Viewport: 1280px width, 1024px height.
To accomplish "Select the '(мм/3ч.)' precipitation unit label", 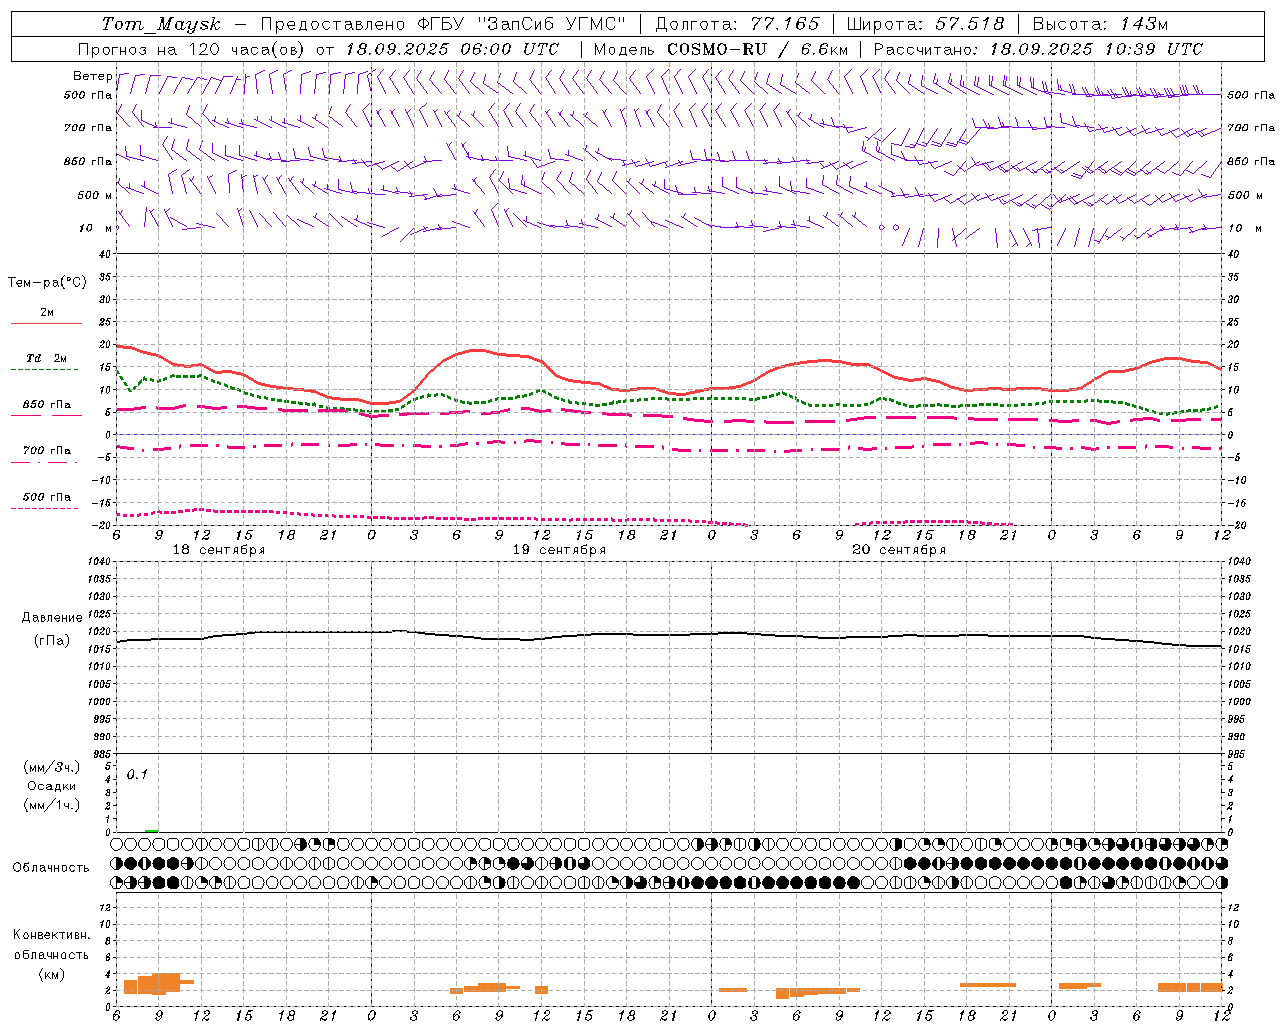I will click(x=52, y=767).
